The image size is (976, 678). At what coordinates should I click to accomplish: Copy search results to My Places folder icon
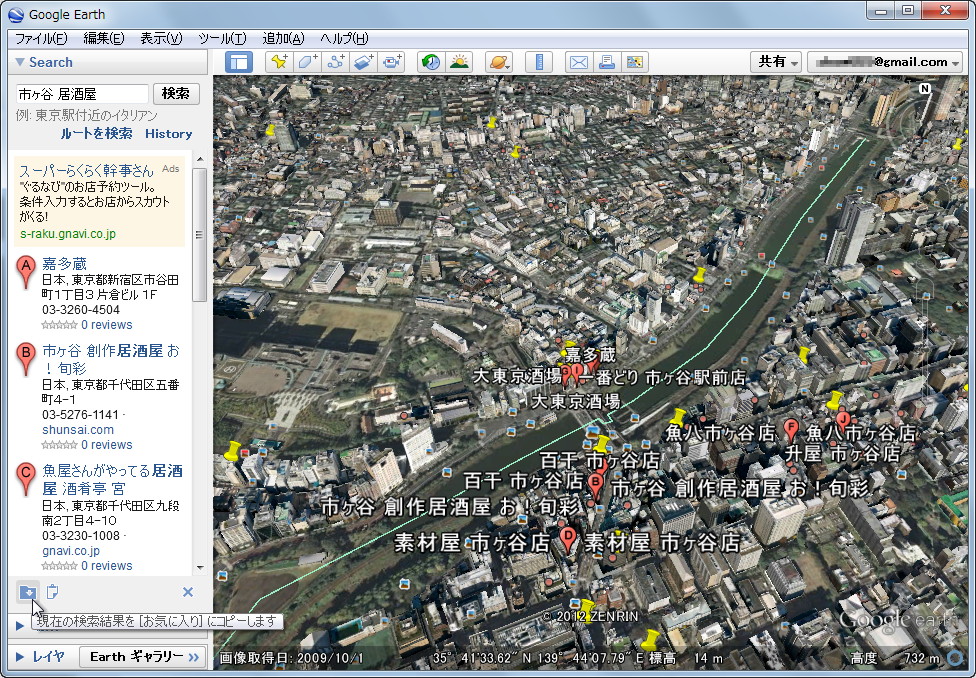pos(27,592)
